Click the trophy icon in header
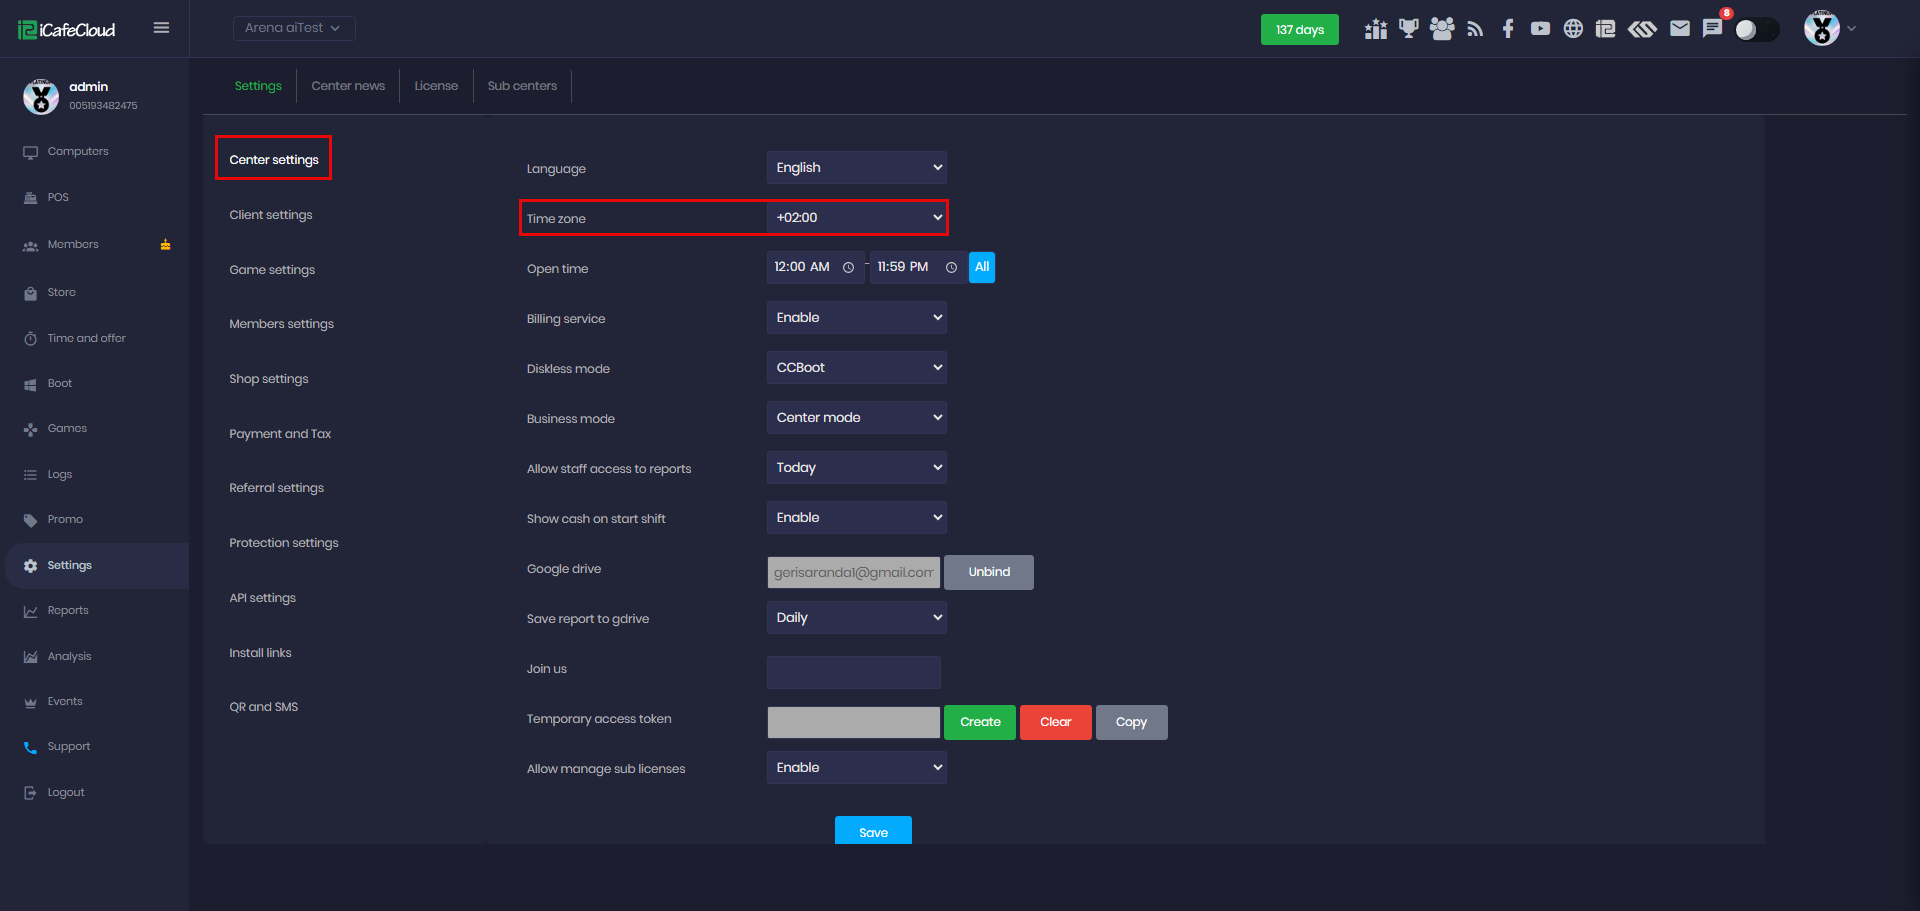The image size is (1920, 911). coord(1409,29)
